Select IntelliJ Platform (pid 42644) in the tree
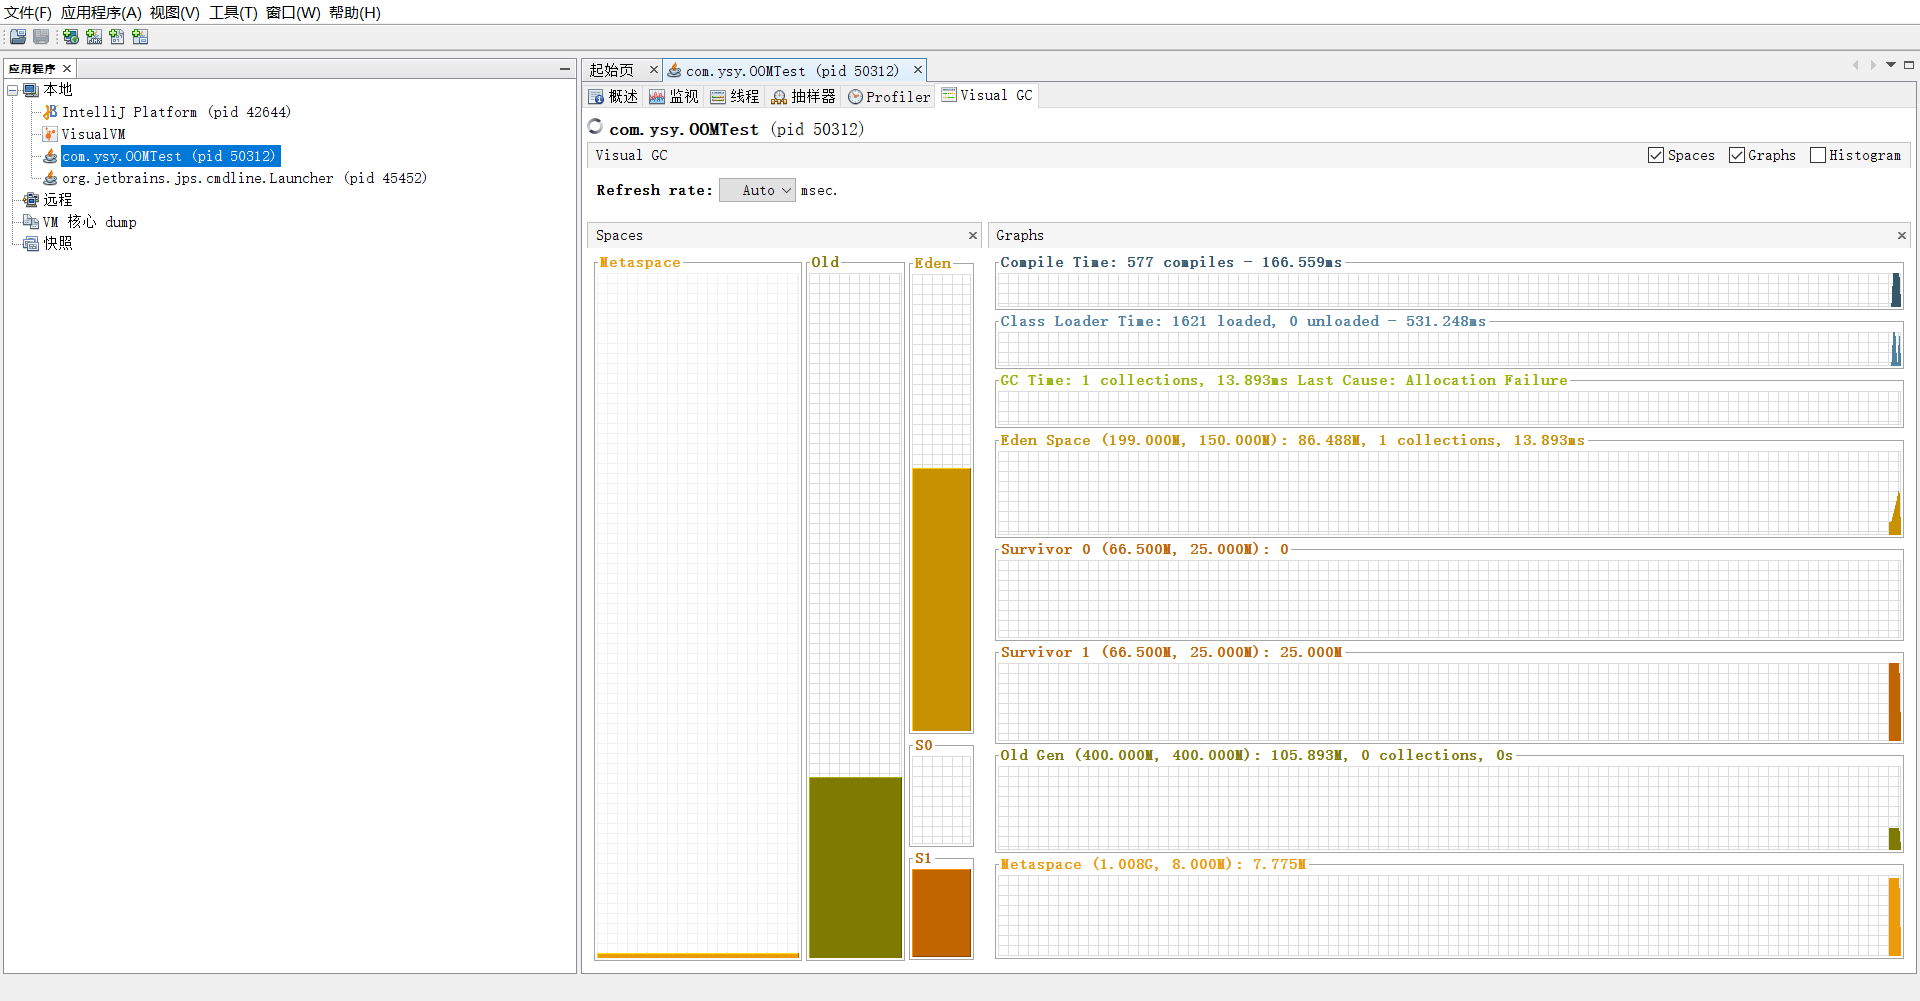This screenshot has height=1001, width=1920. (176, 112)
